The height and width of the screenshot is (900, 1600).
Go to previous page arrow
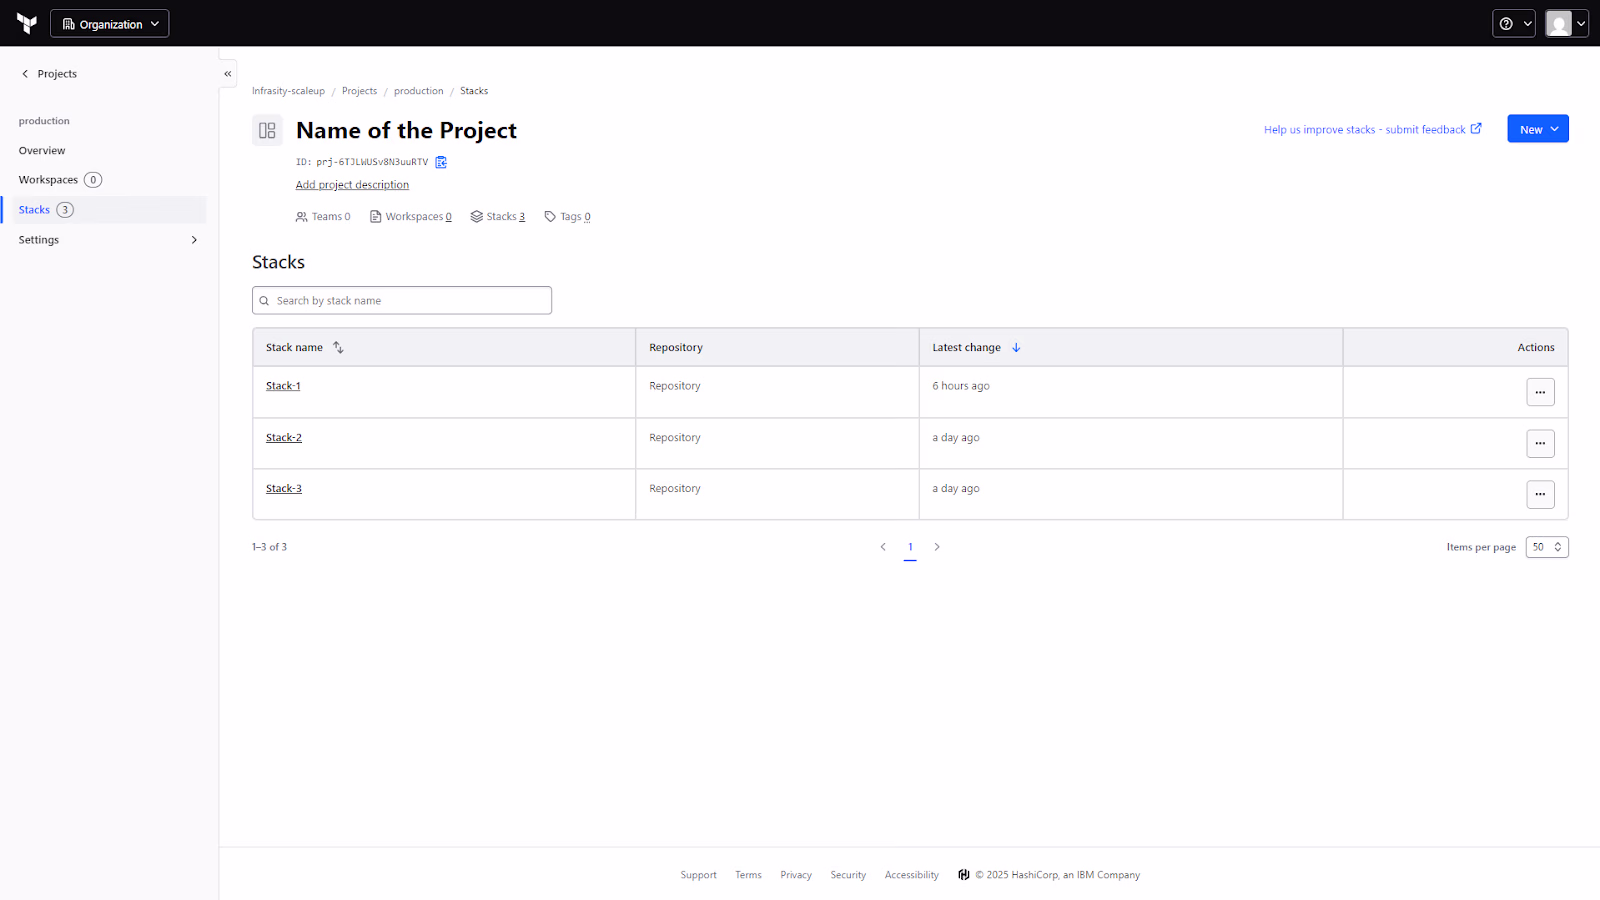point(883,547)
